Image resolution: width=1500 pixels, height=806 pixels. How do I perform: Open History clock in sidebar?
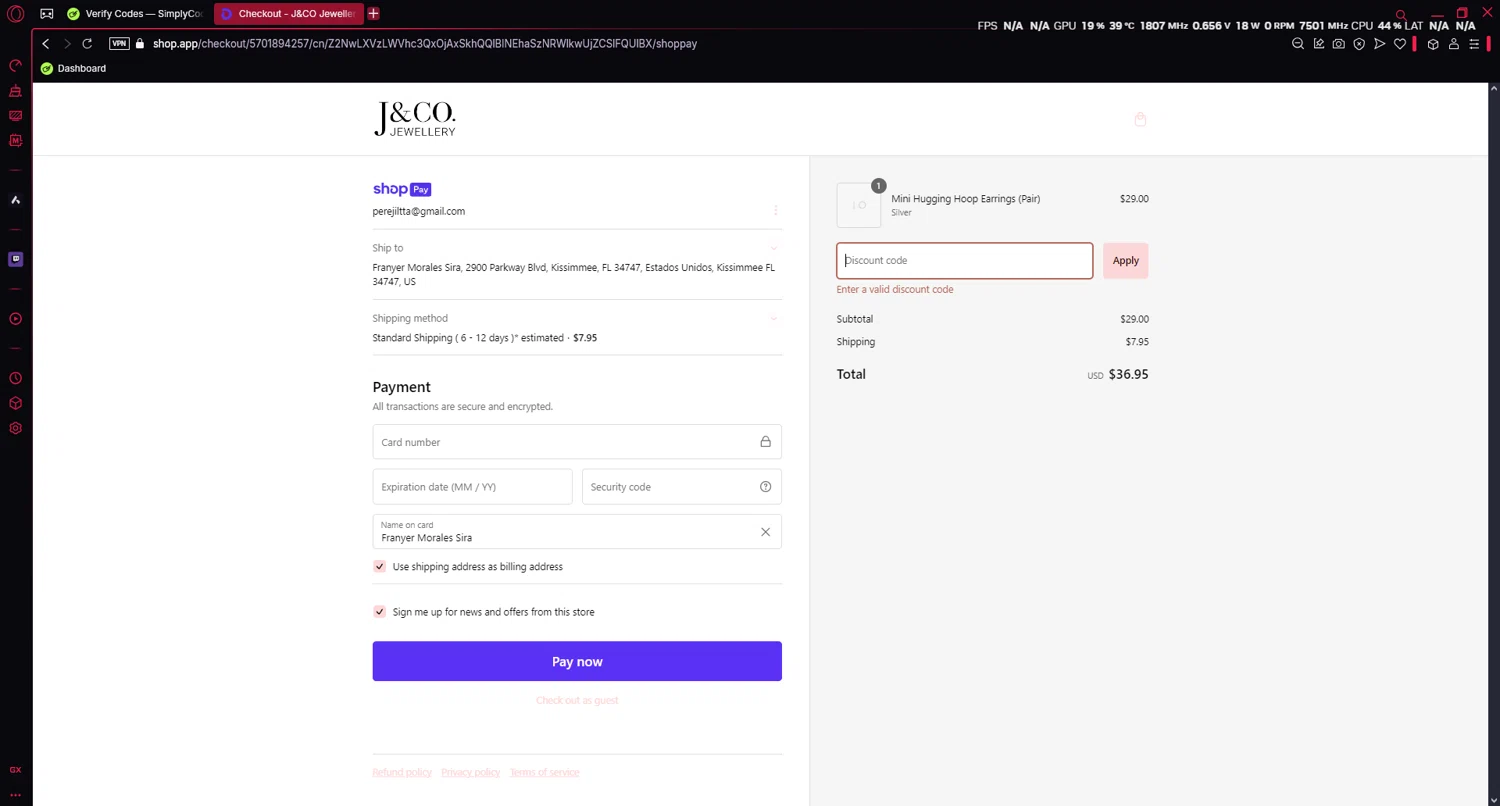(15, 379)
